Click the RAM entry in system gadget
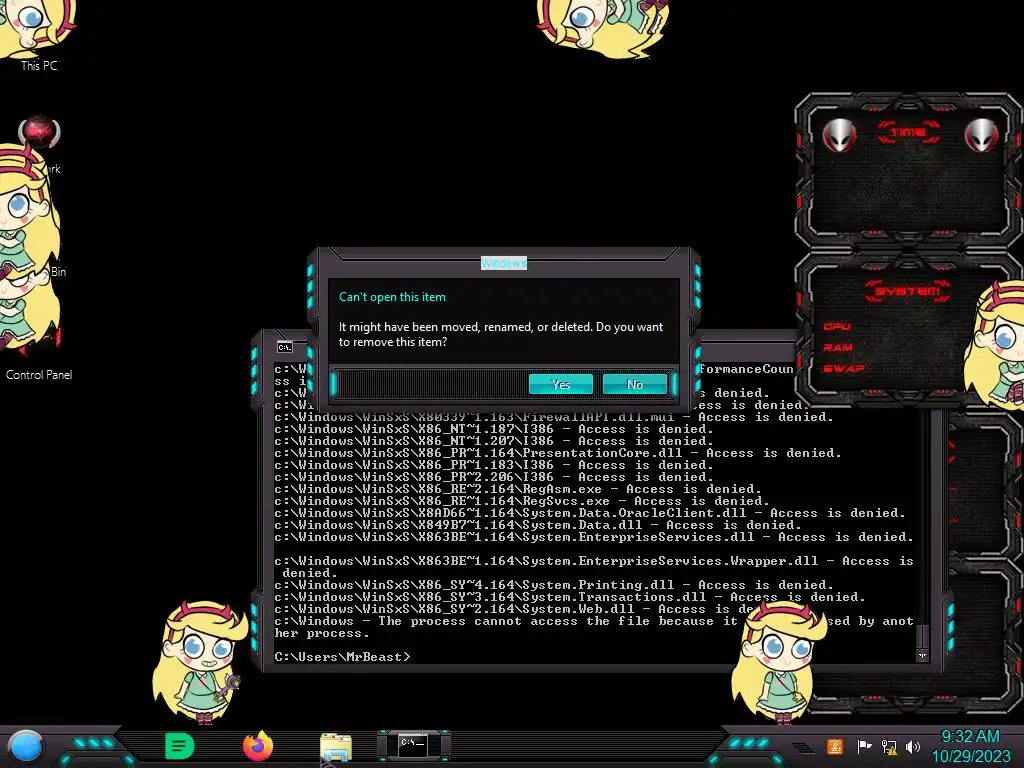 point(838,347)
